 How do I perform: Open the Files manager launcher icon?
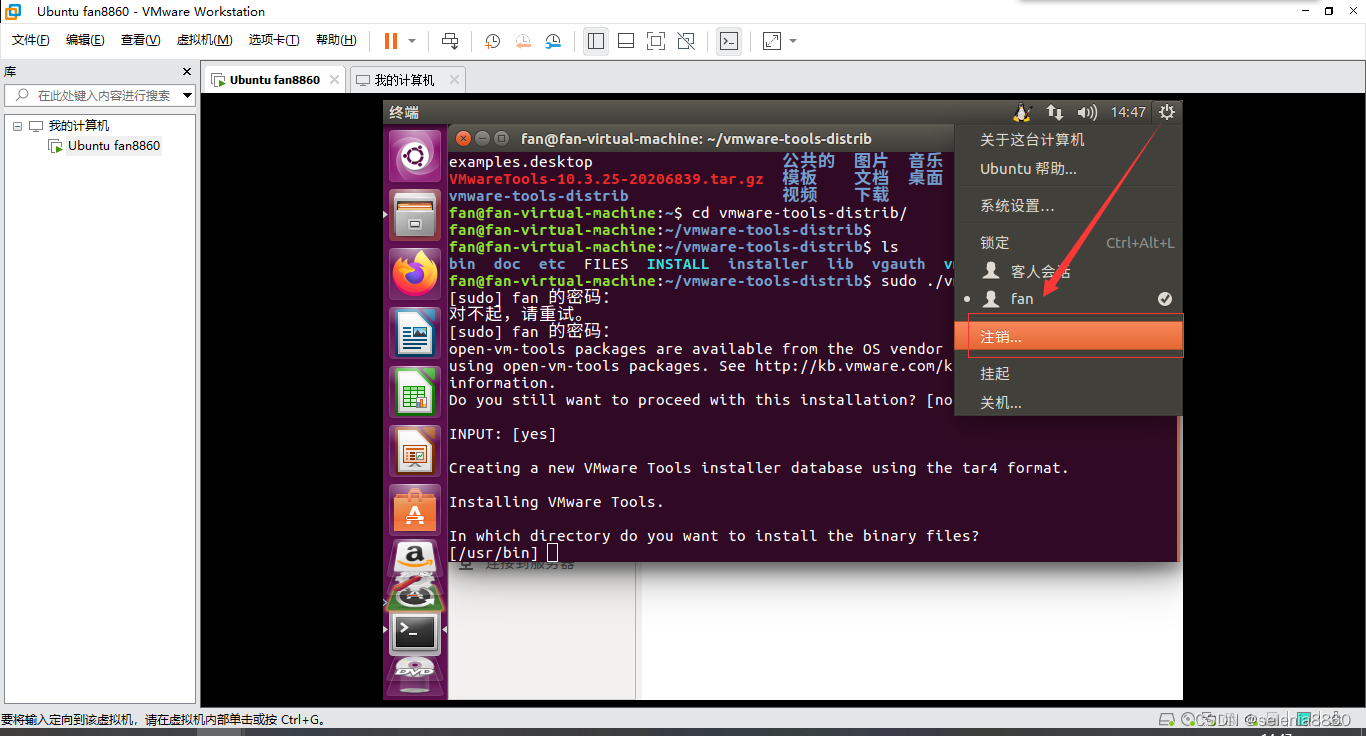(415, 215)
